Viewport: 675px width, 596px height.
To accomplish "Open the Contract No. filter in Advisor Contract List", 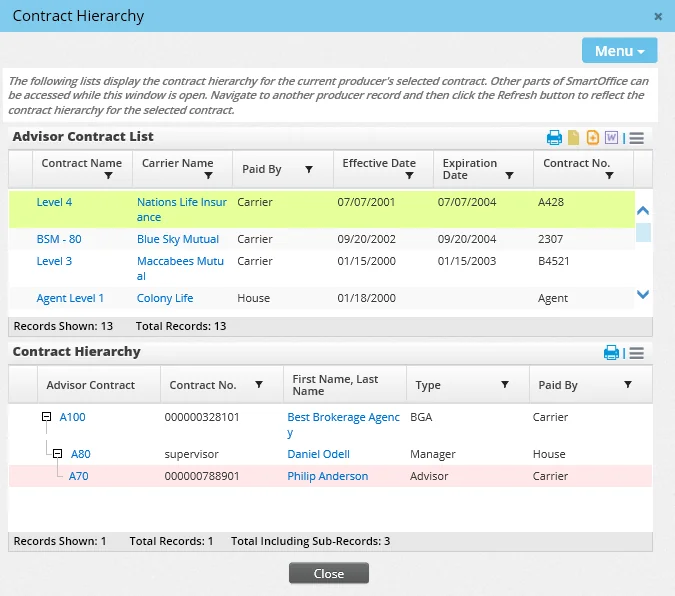I will click(x=609, y=175).
